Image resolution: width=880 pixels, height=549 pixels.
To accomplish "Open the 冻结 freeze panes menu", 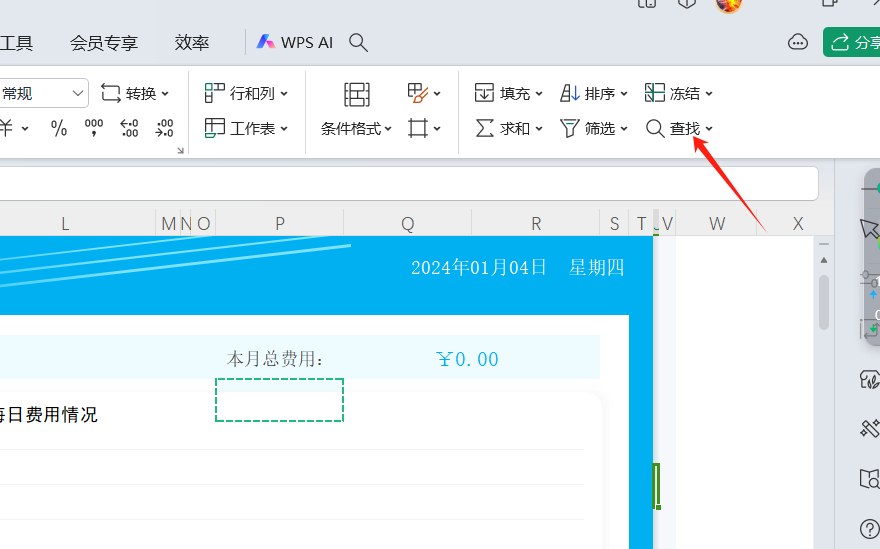I will (679, 93).
